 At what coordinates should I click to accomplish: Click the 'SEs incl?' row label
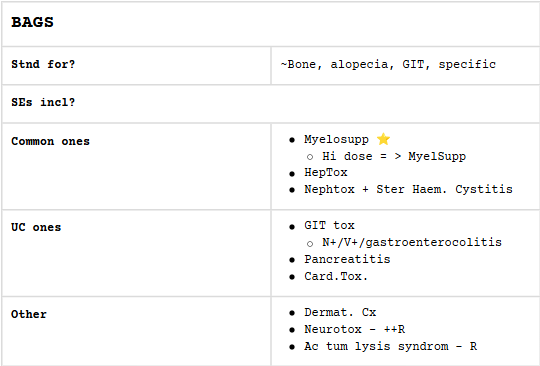coord(43,102)
